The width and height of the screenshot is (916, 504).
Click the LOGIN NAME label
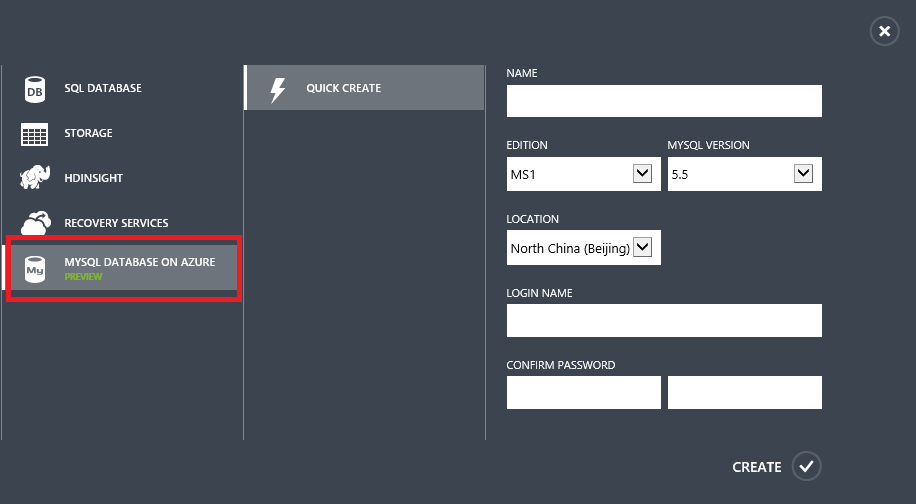click(x=539, y=293)
